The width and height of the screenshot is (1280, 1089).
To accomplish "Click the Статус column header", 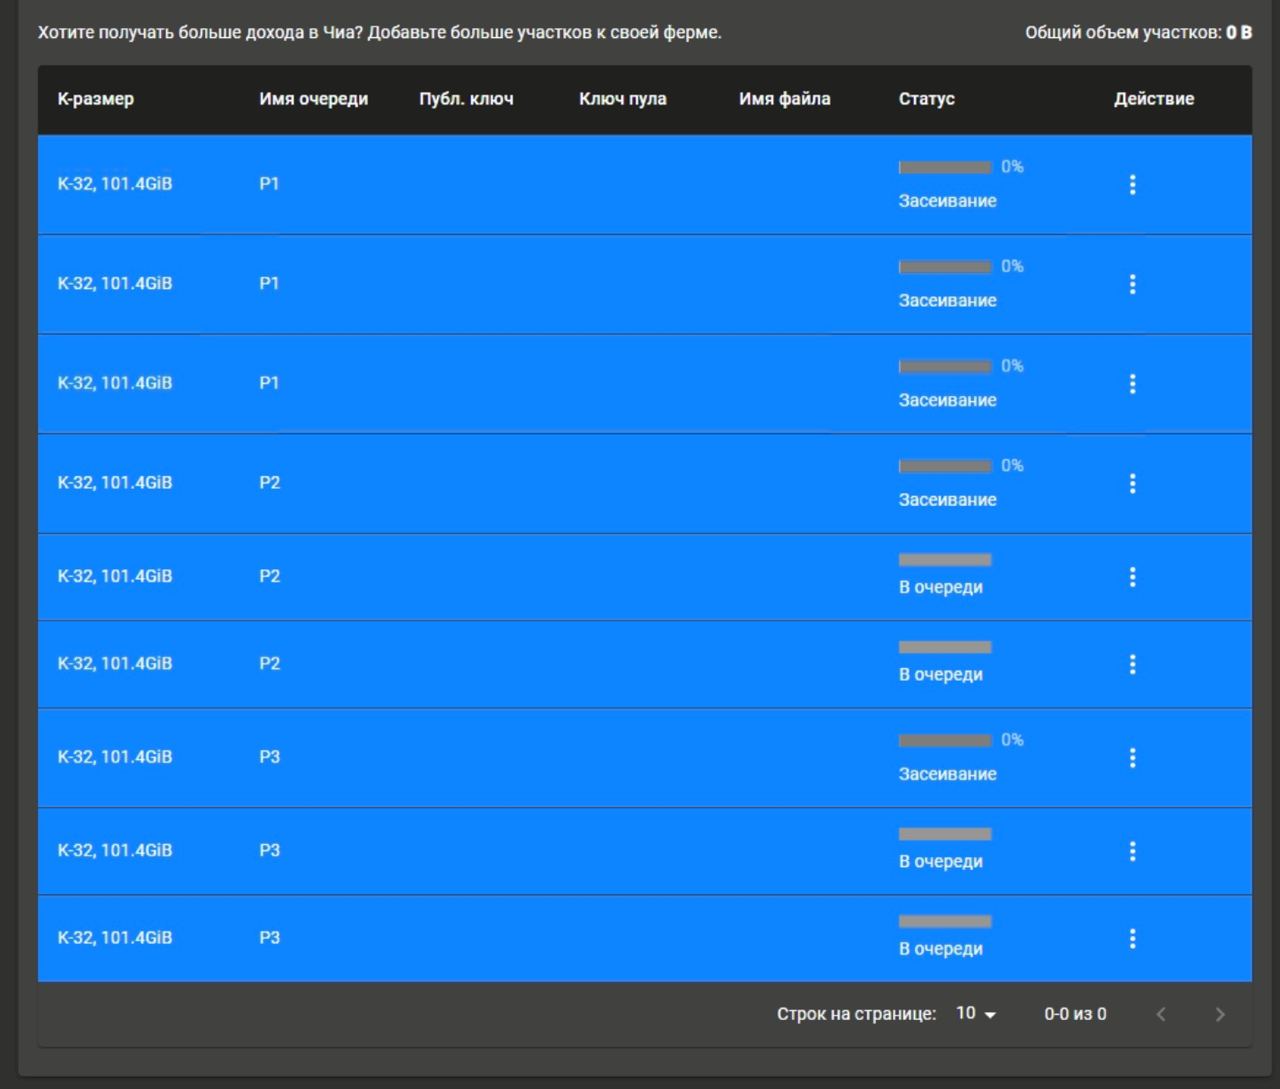I will (927, 99).
